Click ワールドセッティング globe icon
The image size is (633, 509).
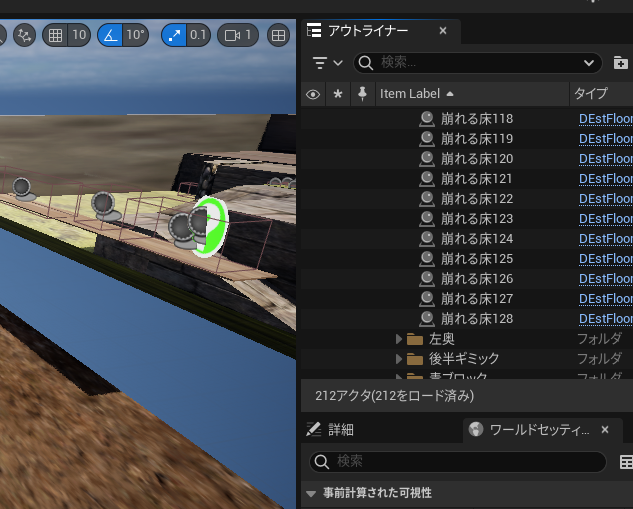(x=476, y=429)
